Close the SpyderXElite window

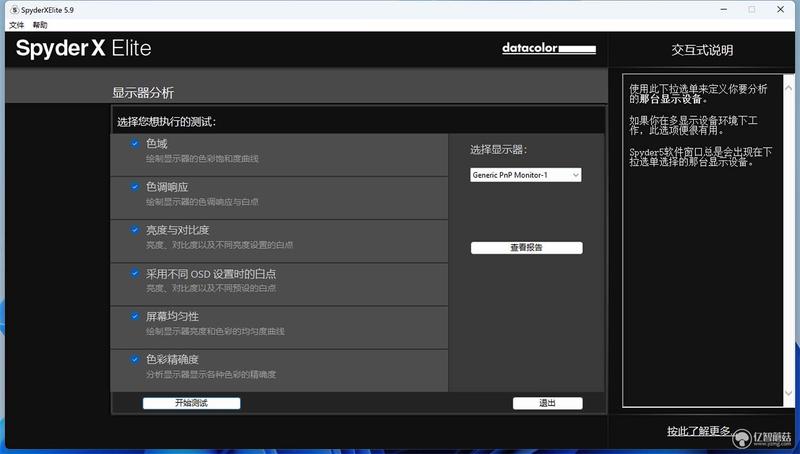[780, 9]
